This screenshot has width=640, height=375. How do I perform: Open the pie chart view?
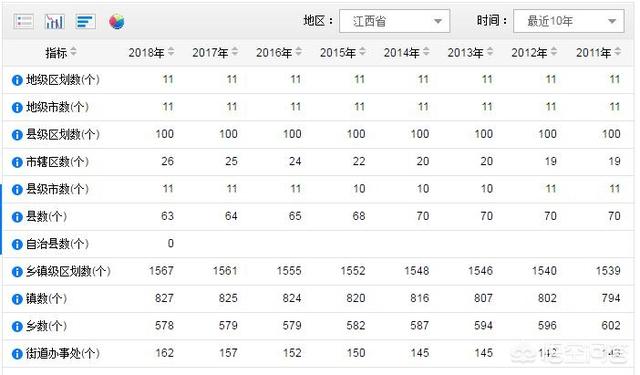pyautogui.click(x=116, y=22)
